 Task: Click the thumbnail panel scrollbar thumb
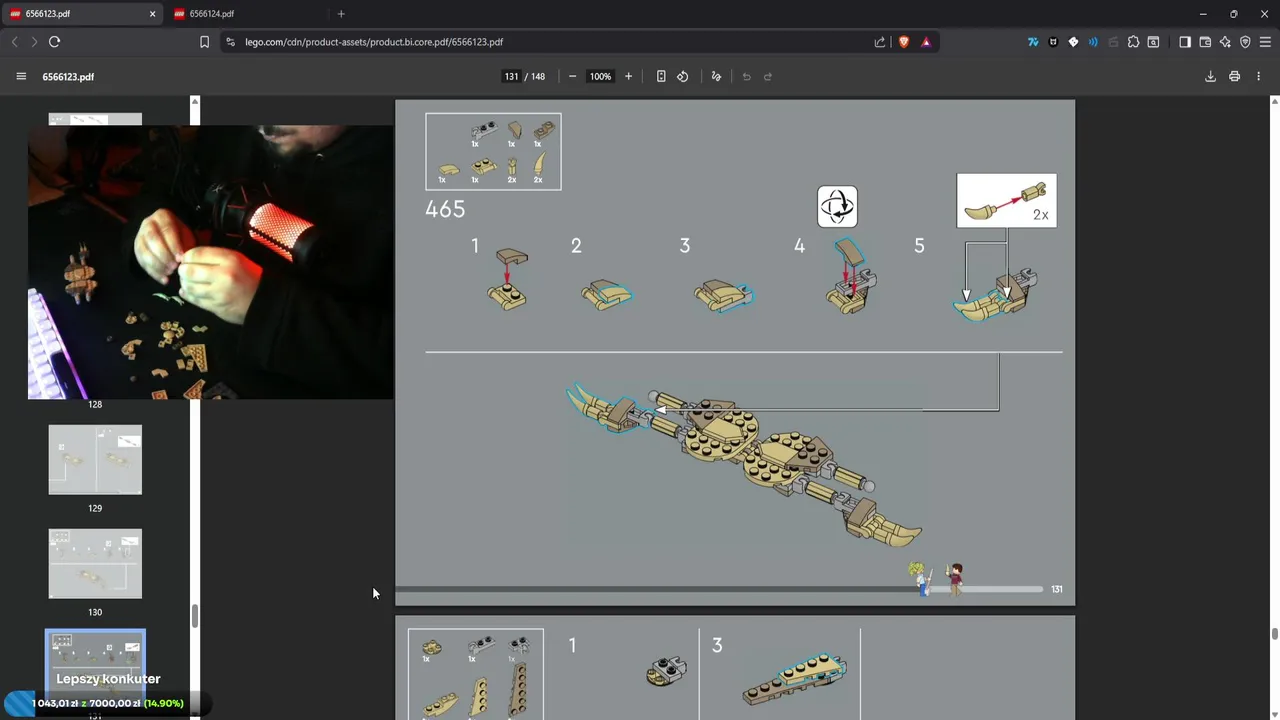tap(195, 616)
